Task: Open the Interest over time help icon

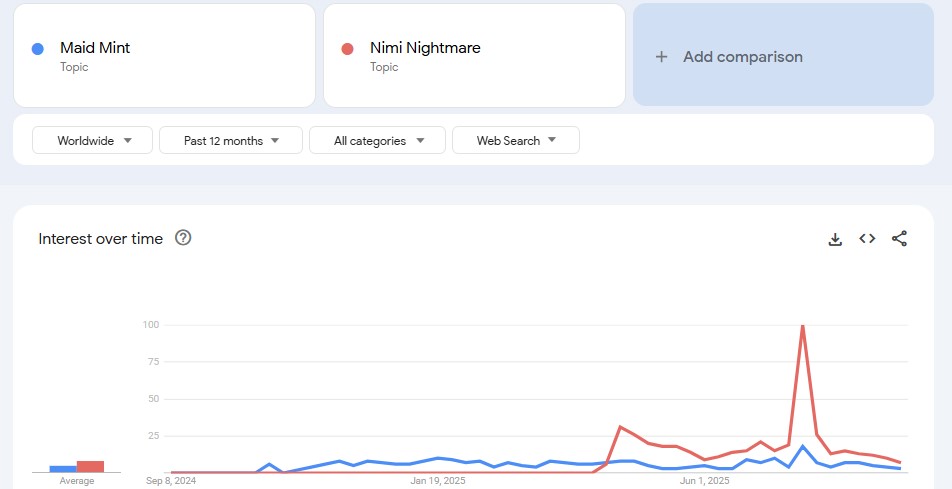Action: click(x=183, y=238)
